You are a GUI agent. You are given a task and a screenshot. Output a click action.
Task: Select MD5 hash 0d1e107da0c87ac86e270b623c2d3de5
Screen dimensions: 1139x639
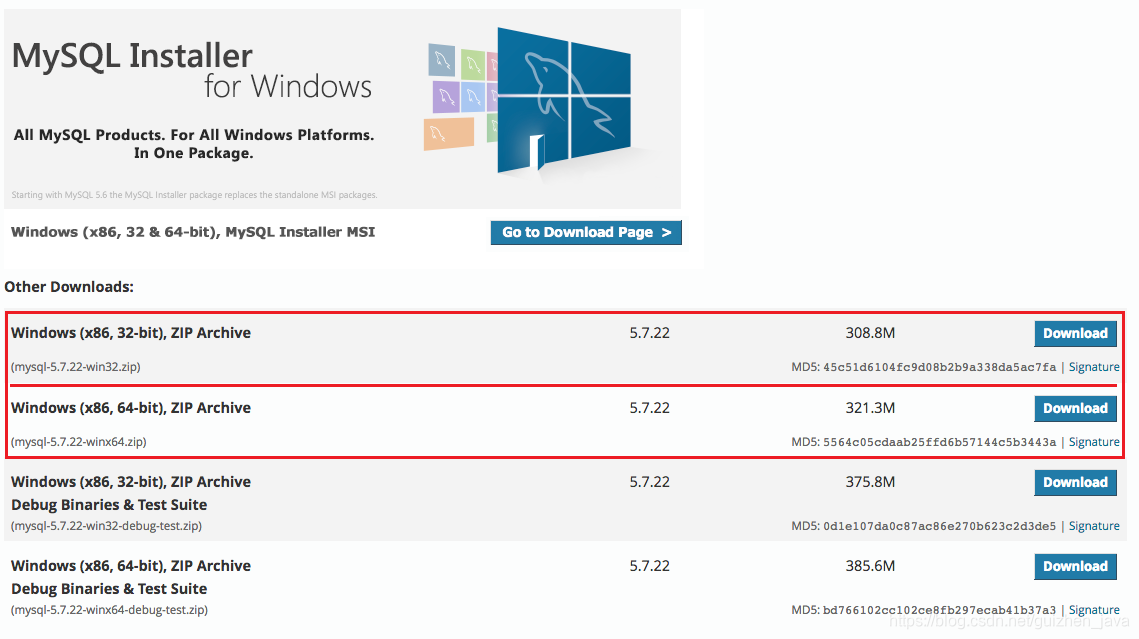939,526
